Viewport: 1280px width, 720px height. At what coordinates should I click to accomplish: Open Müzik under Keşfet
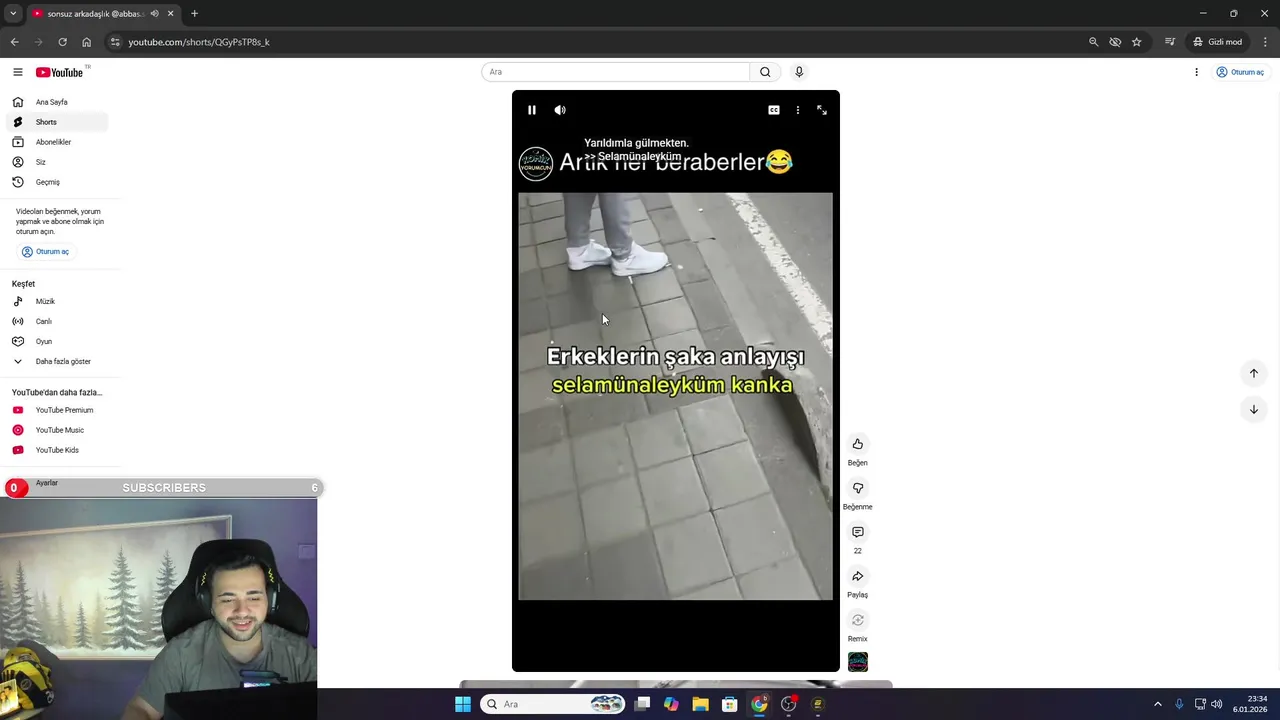coord(56,301)
